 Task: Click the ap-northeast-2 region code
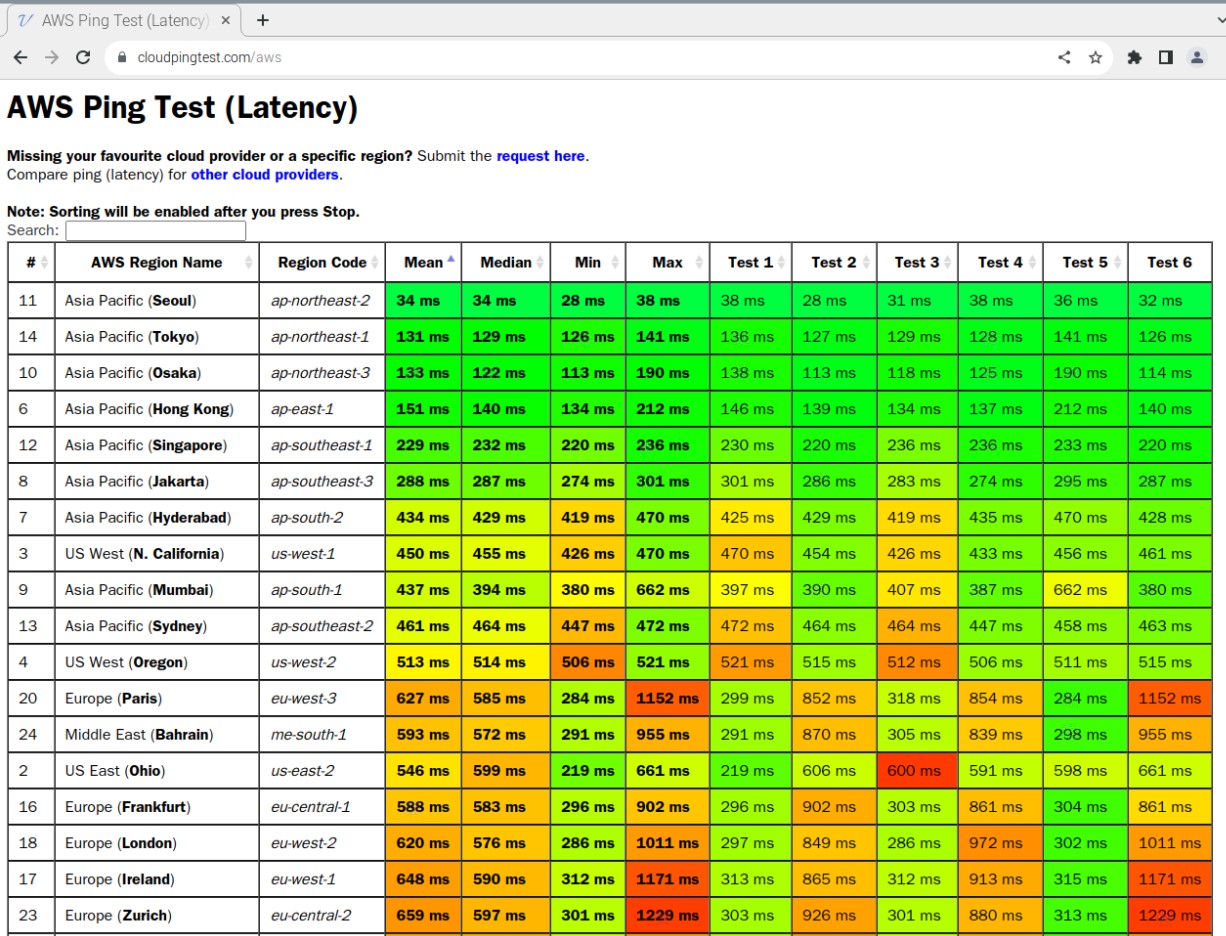320,300
